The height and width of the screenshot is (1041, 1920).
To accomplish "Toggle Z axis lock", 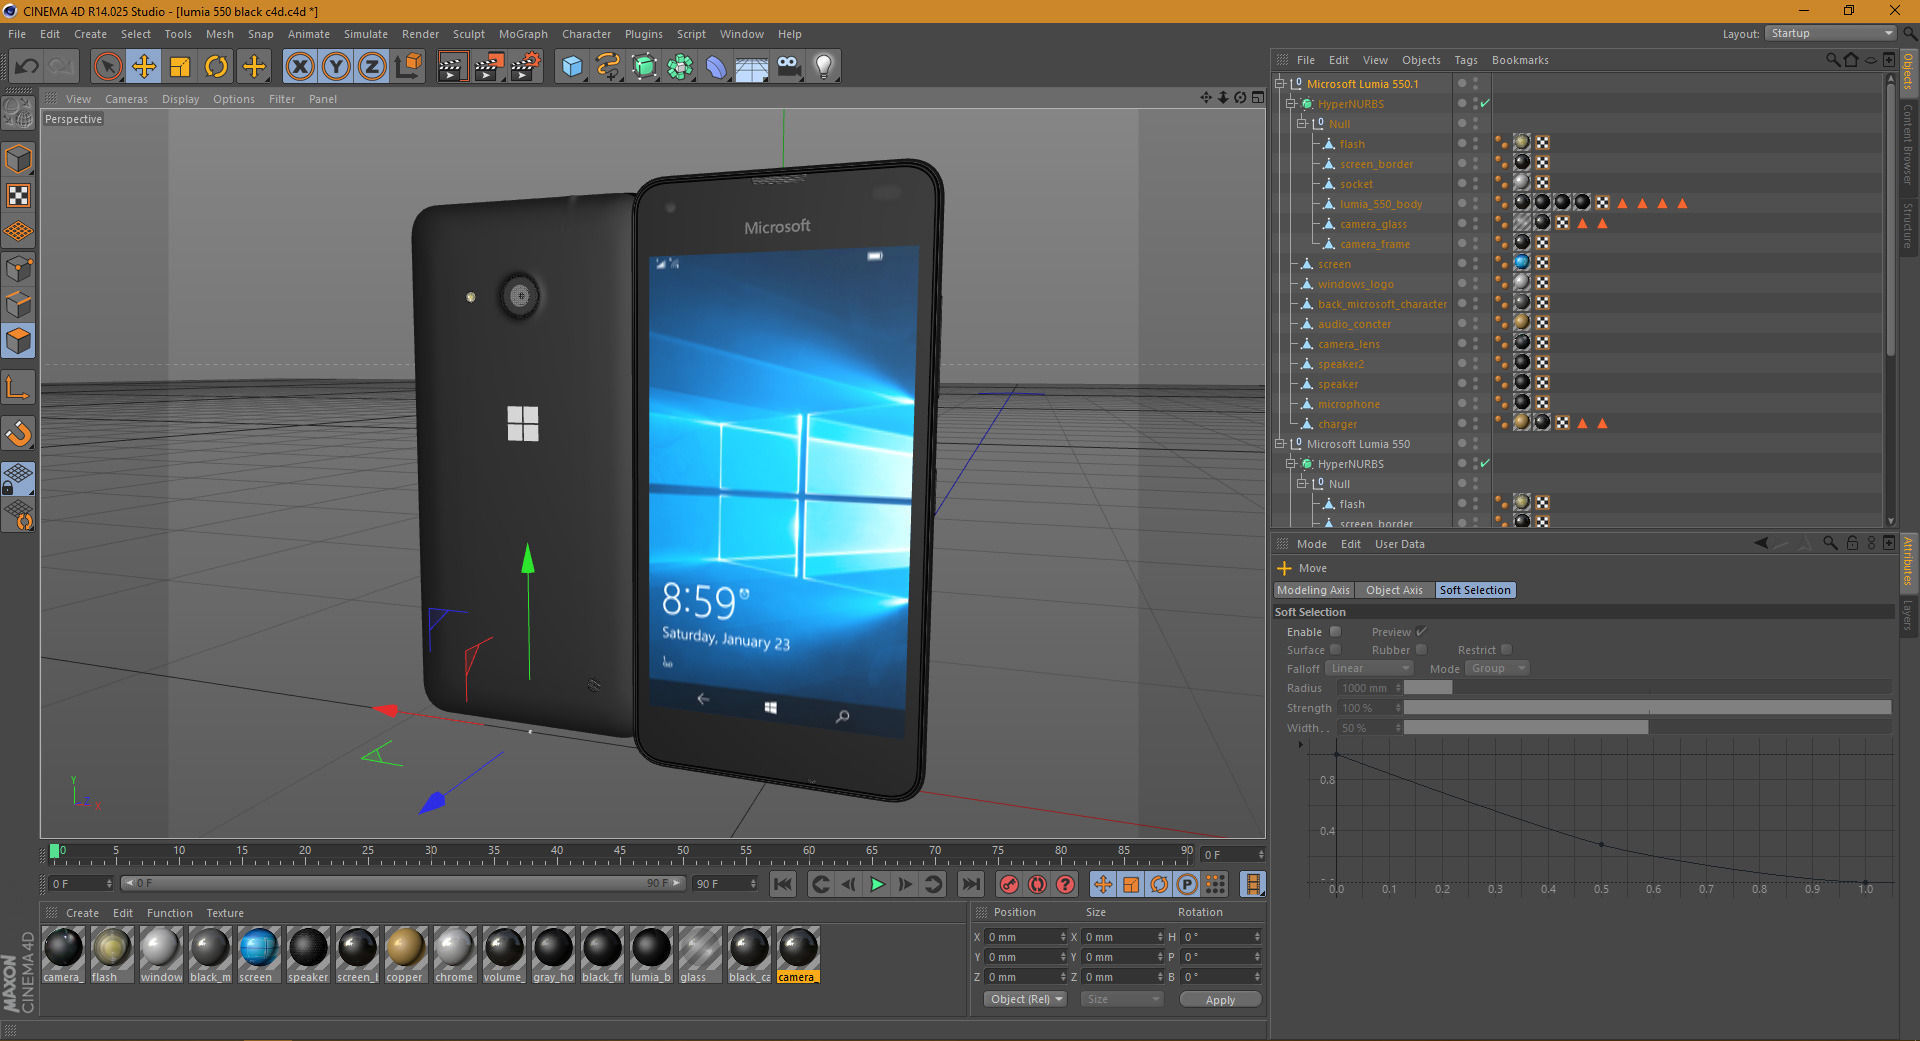I will pos(372,67).
